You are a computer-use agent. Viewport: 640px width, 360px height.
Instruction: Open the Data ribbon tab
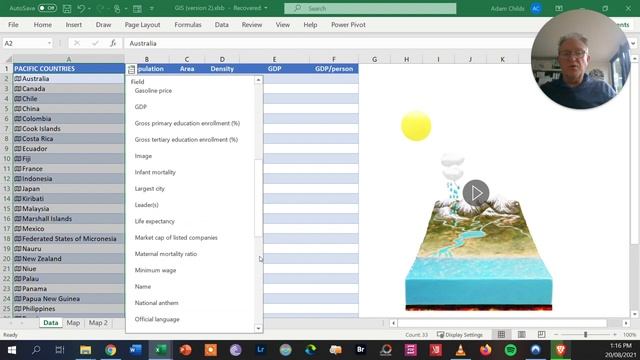pos(222,25)
